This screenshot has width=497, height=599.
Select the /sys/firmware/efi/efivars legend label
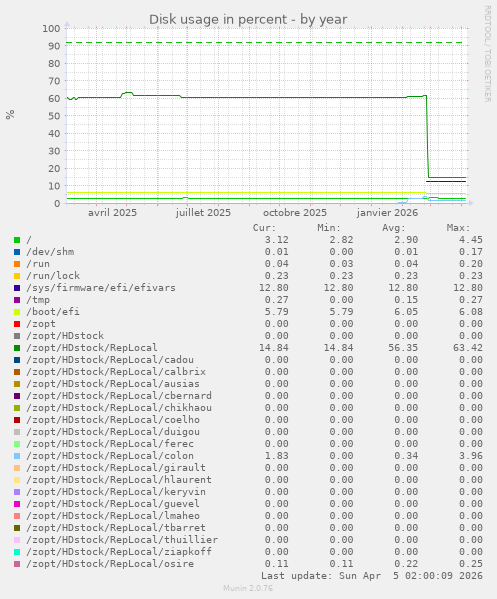(101, 288)
